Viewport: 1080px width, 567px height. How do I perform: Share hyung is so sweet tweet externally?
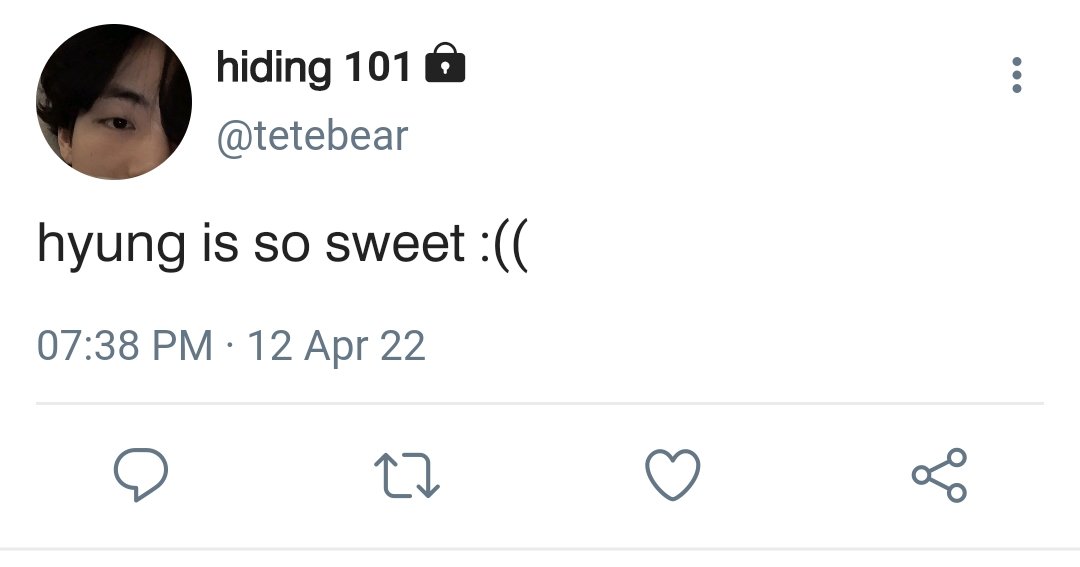coord(939,475)
